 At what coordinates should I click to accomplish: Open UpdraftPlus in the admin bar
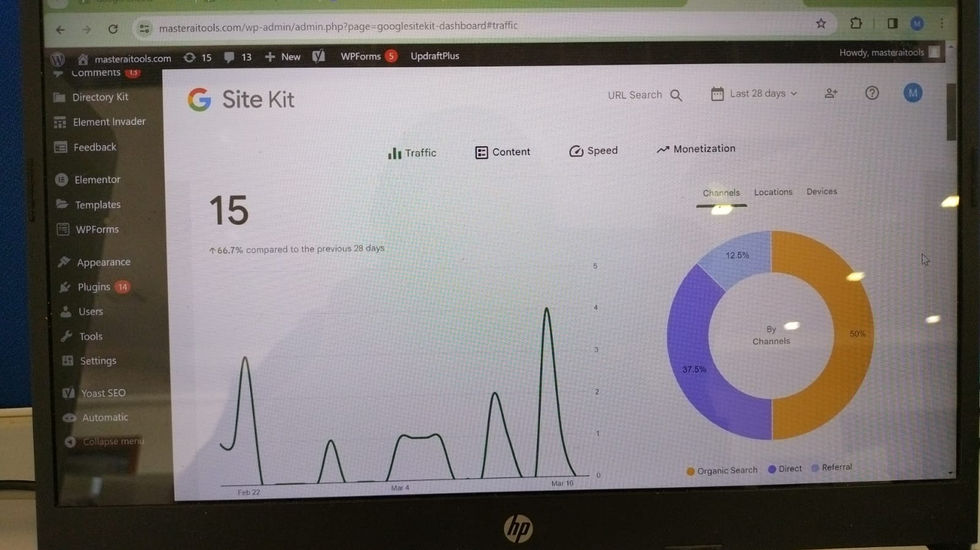[435, 56]
